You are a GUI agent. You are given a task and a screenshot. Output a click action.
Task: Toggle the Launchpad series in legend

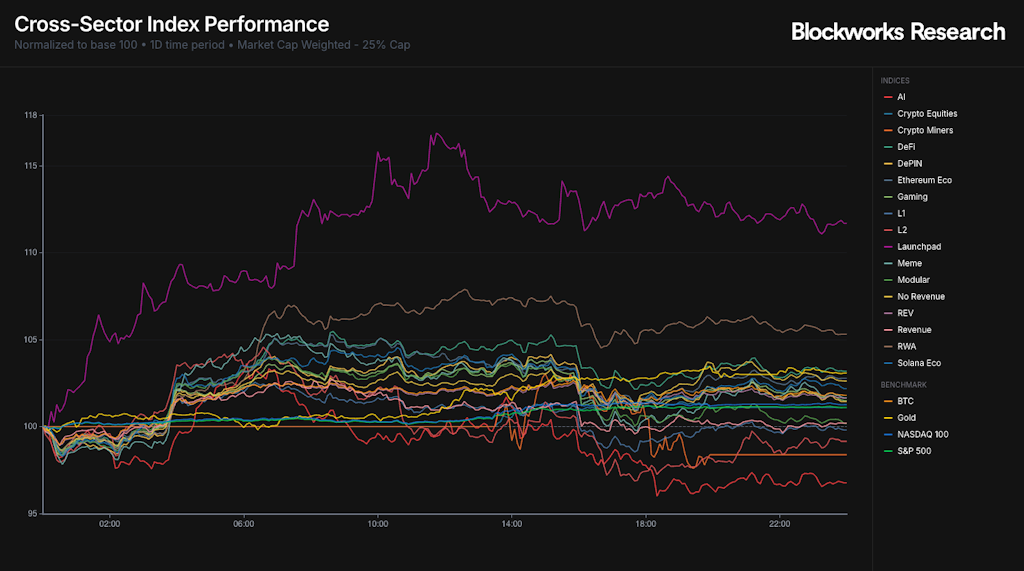point(918,246)
